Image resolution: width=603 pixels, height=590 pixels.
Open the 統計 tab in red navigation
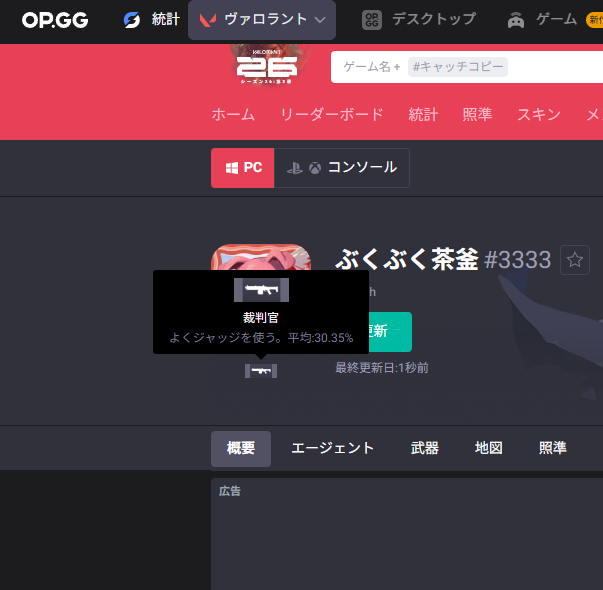[423, 115]
